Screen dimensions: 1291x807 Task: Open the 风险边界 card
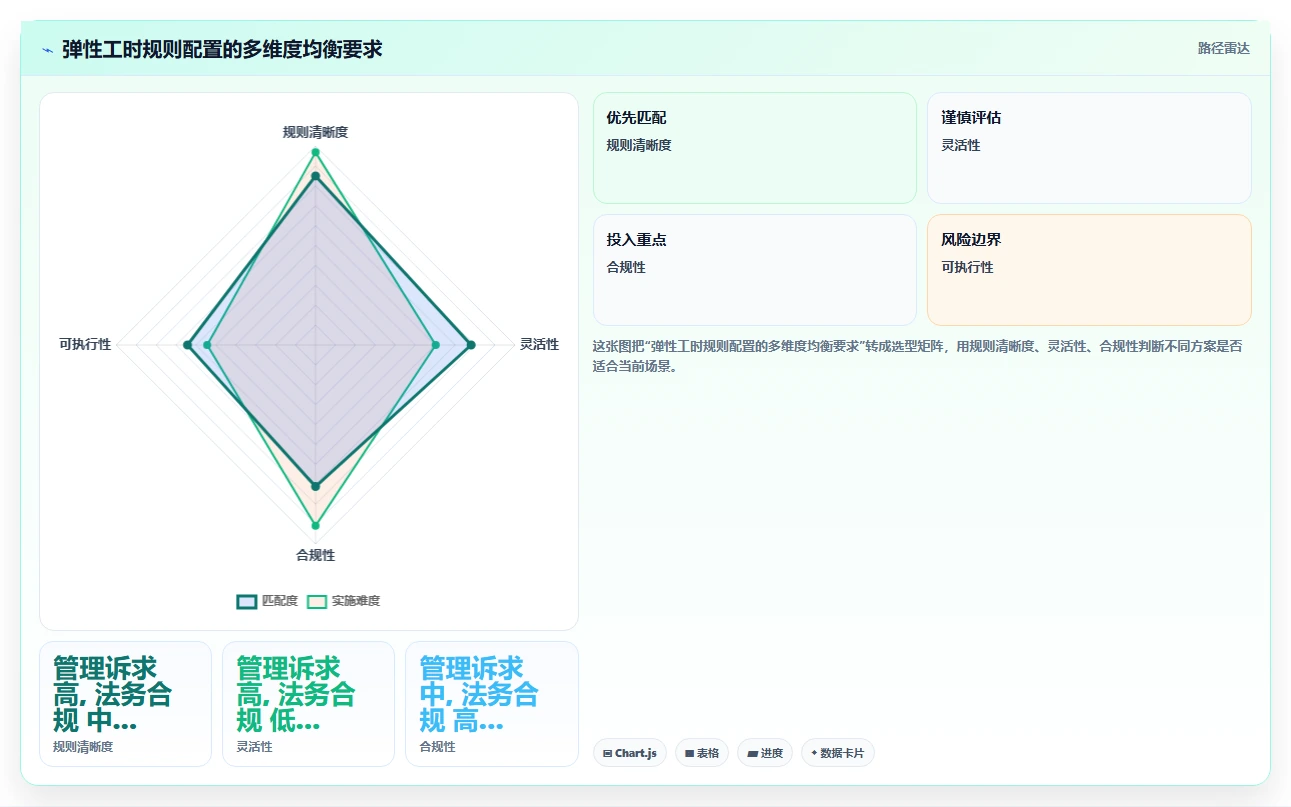pyautogui.click(x=1089, y=270)
